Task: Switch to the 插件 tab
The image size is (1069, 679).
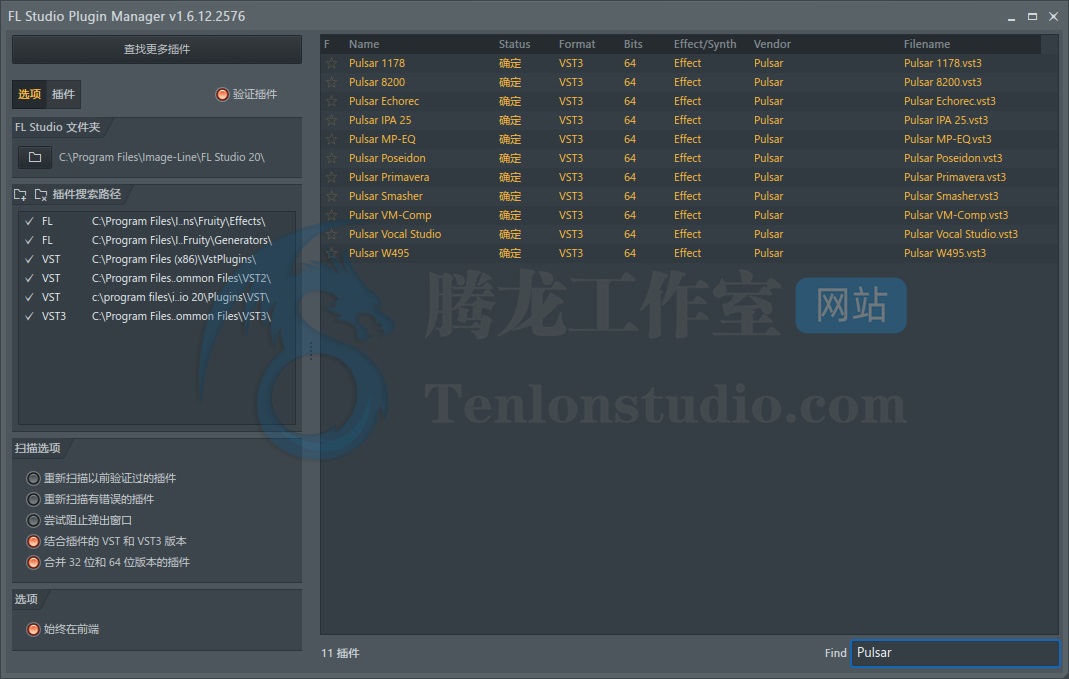Action: 63,94
